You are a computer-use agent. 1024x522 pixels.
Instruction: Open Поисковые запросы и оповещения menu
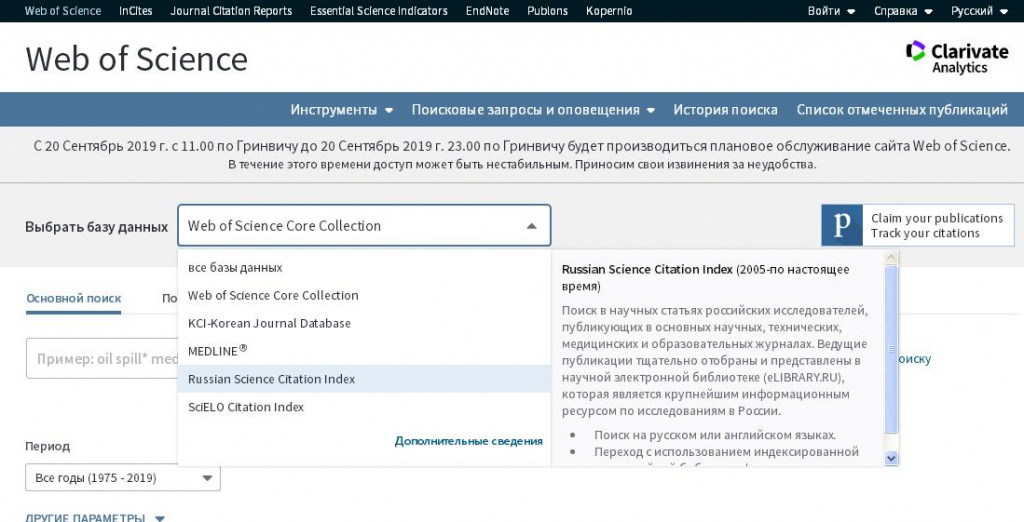pyautogui.click(x=533, y=110)
